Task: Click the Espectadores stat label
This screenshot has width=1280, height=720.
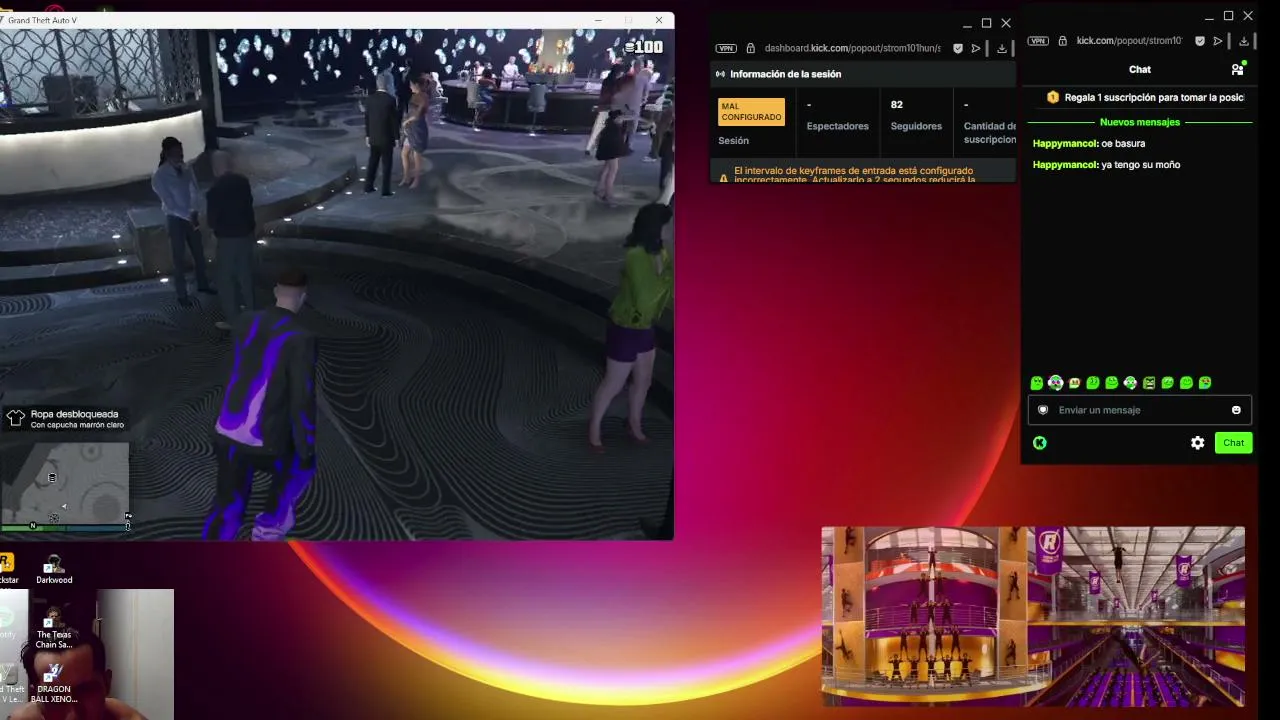Action: tap(837, 126)
